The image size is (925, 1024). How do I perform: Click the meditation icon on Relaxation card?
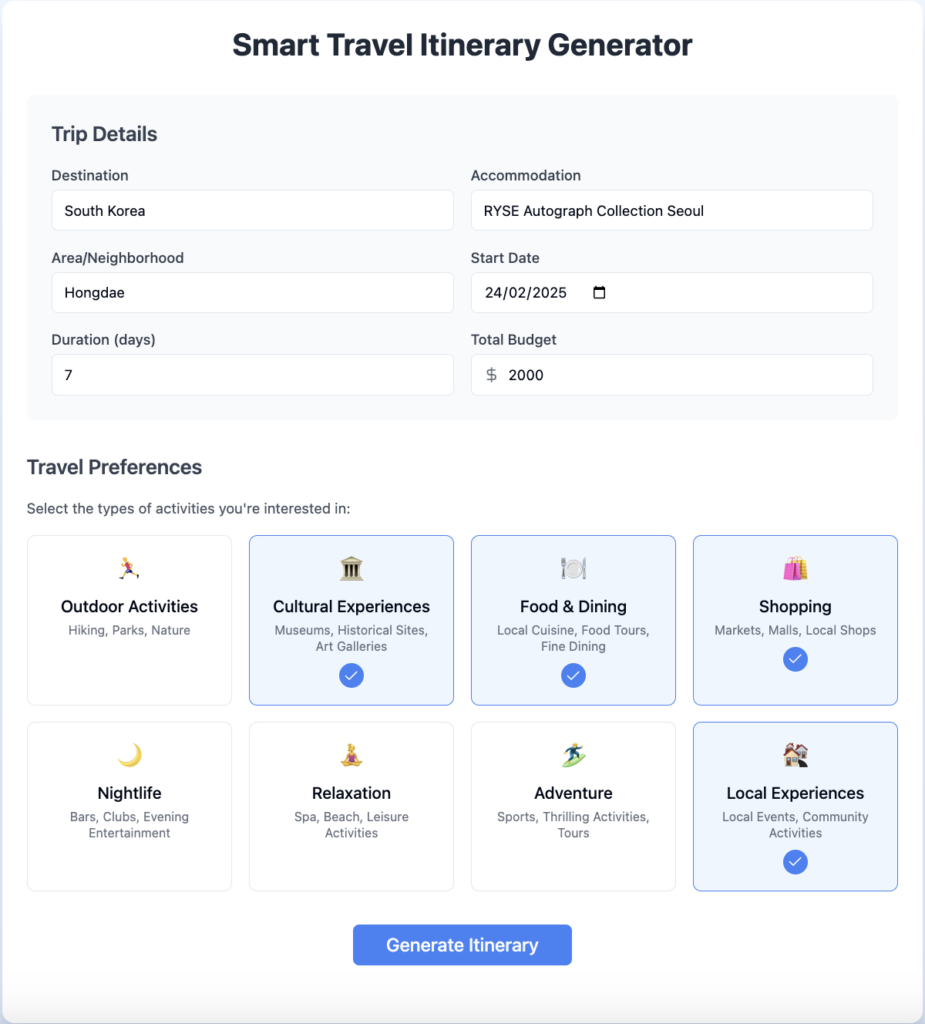click(x=351, y=754)
